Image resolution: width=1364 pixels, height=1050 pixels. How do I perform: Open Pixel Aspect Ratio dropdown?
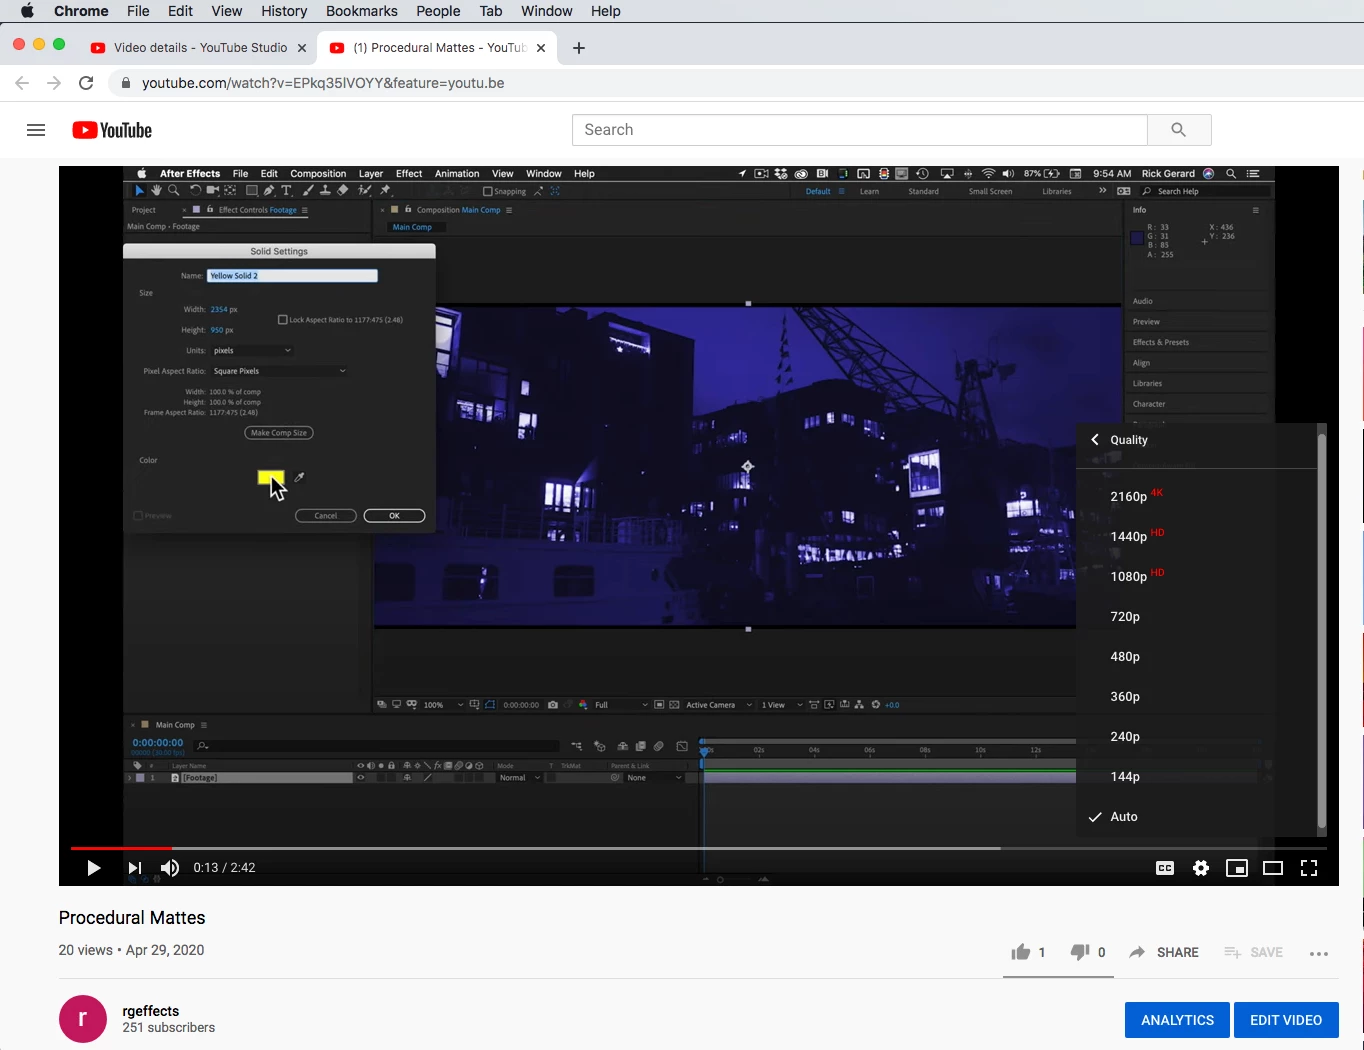pyautogui.click(x=279, y=371)
